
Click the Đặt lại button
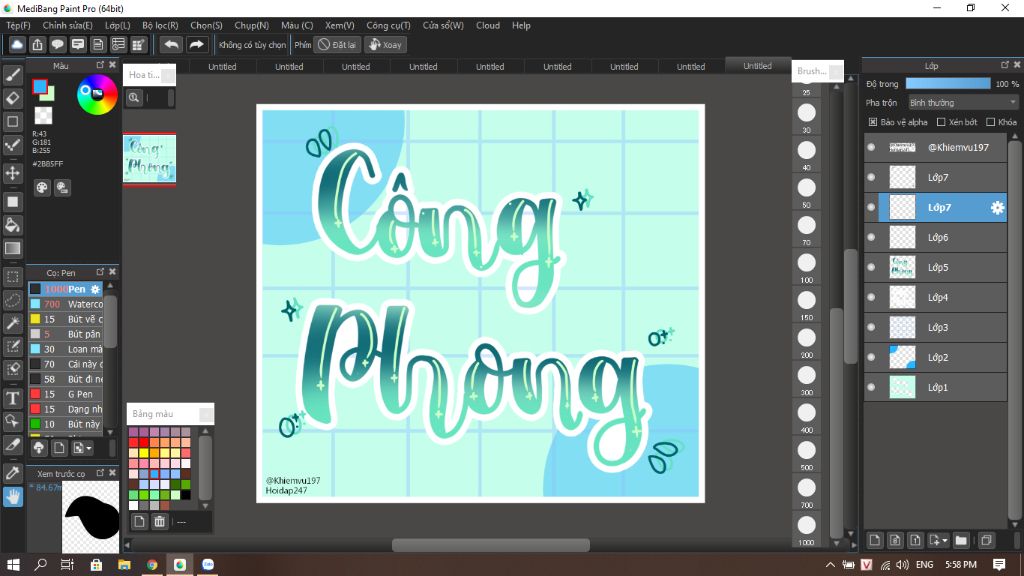337,44
